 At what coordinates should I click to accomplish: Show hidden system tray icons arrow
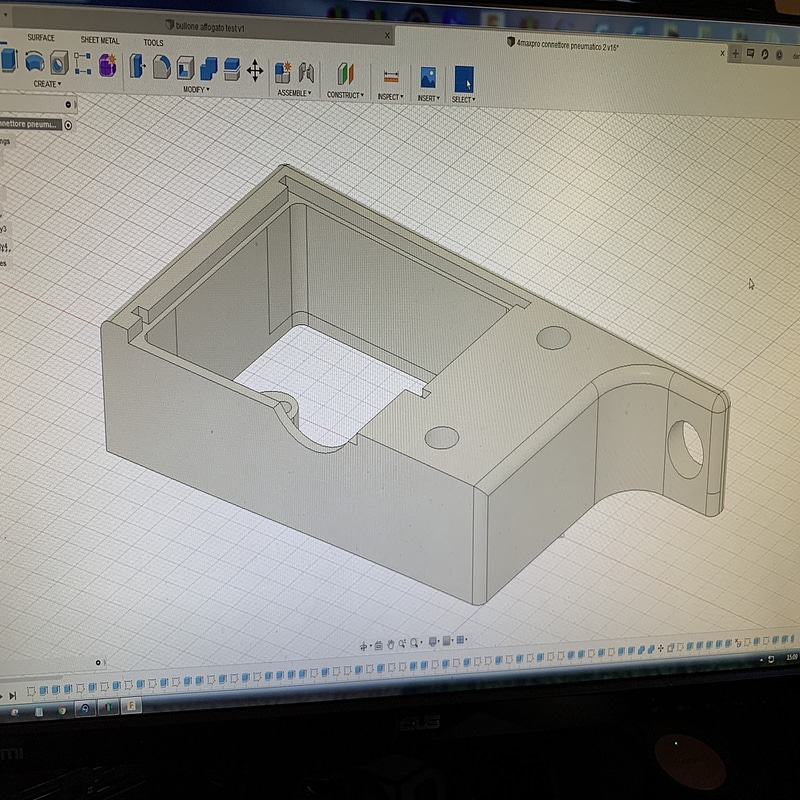coord(762,660)
